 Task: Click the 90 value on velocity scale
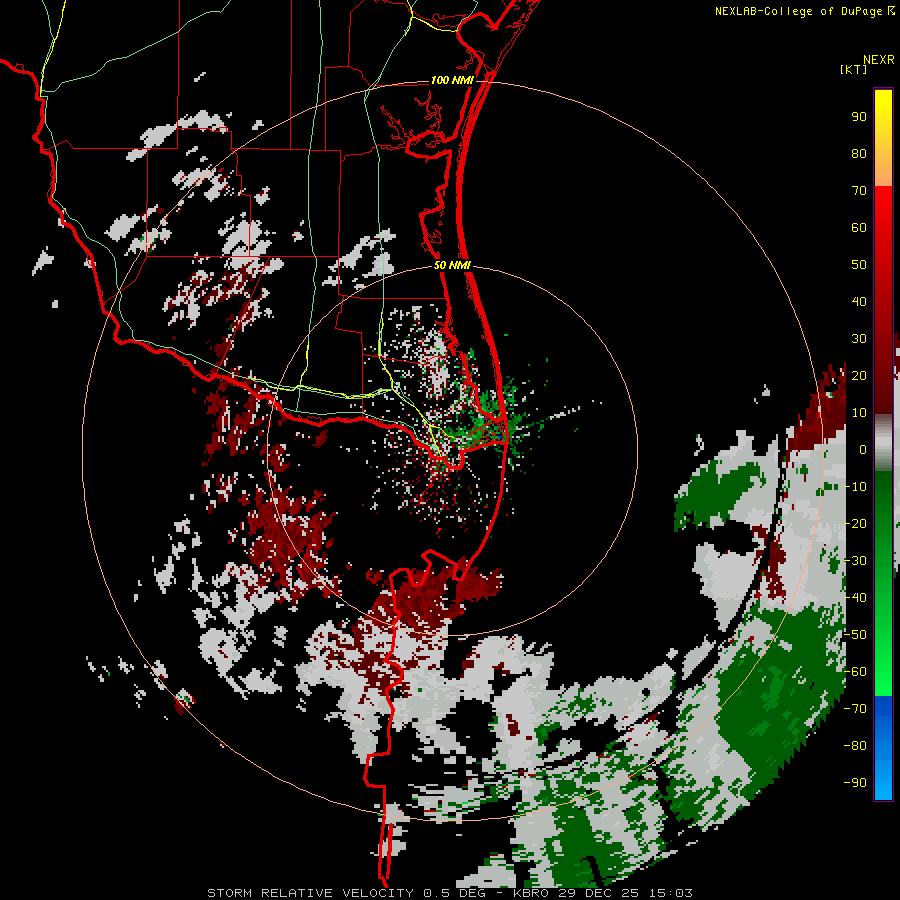[x=859, y=117]
